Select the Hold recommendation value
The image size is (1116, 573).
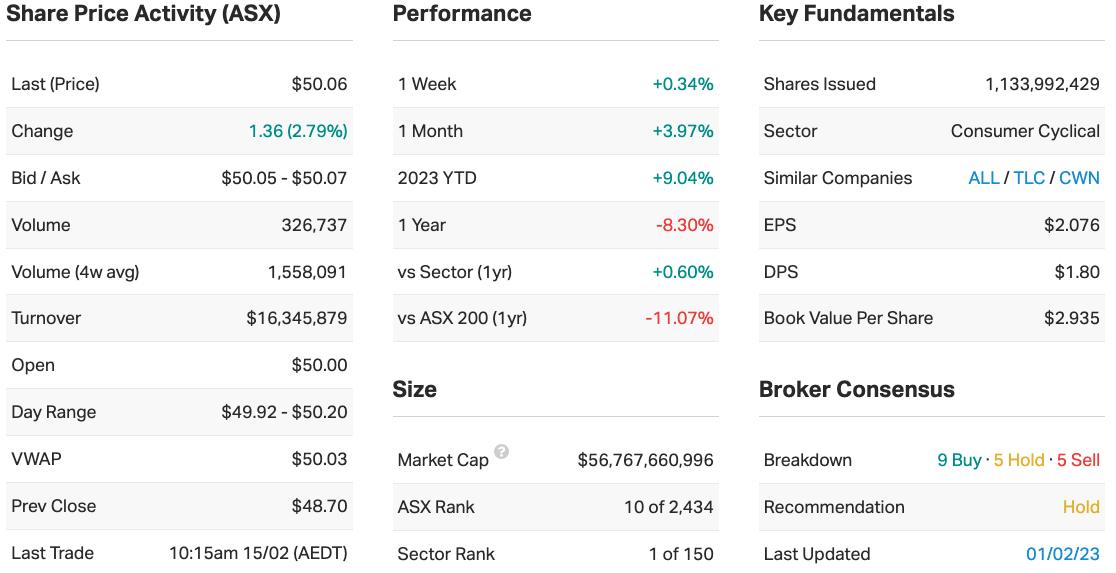(1081, 507)
